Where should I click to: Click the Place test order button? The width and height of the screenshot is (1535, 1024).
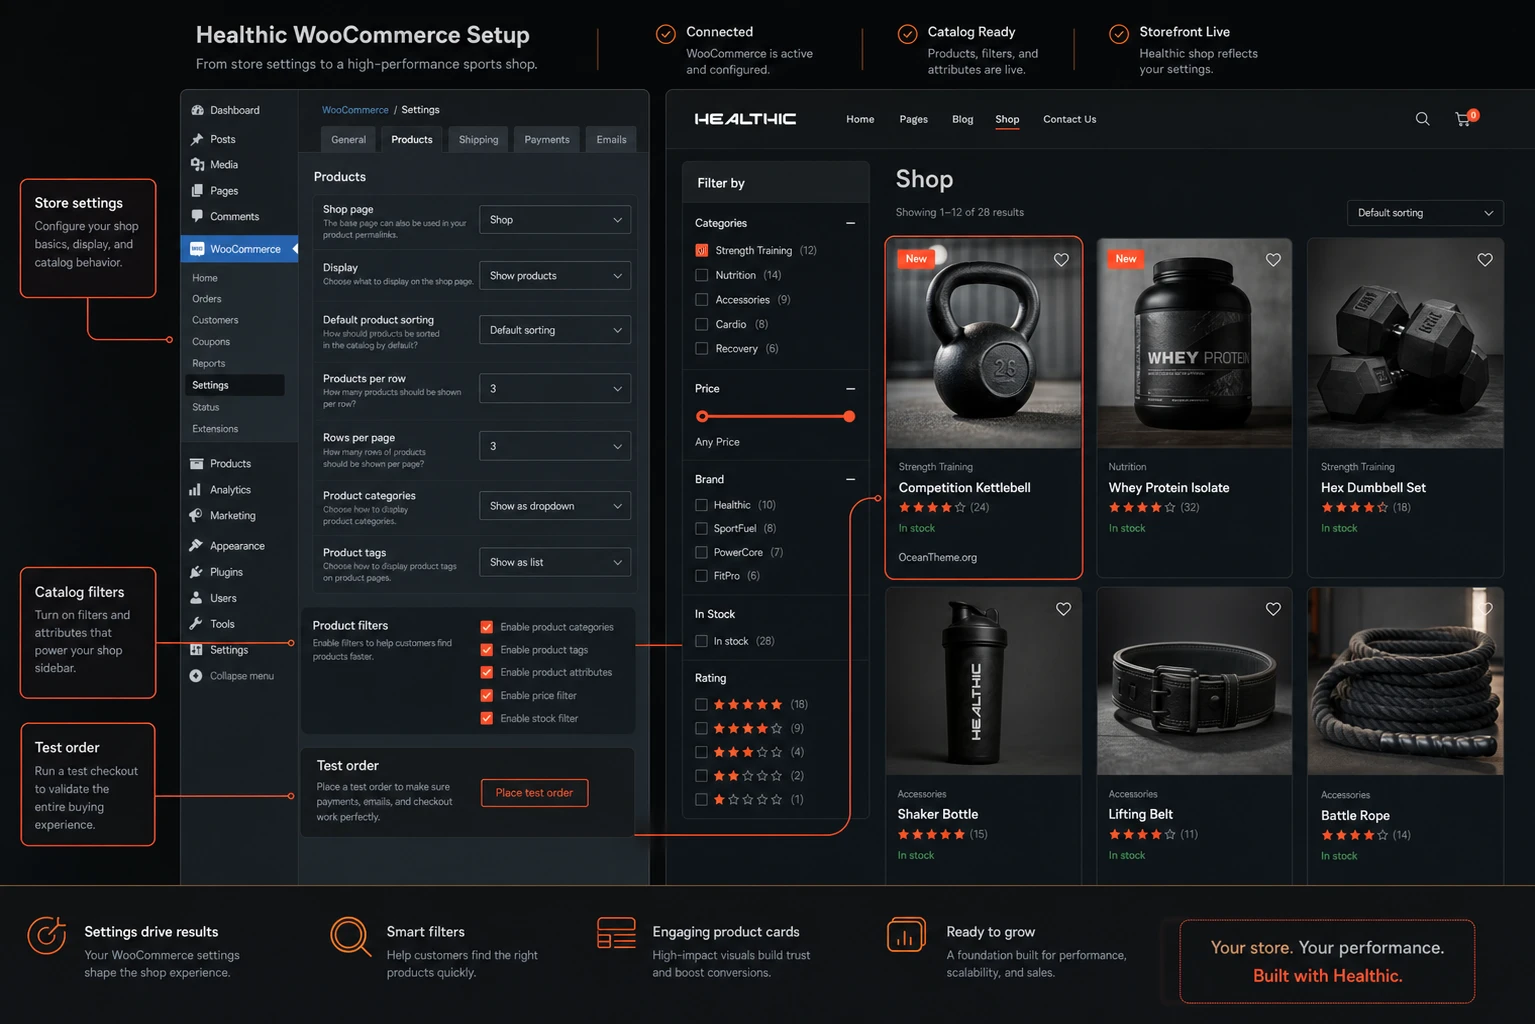(535, 793)
